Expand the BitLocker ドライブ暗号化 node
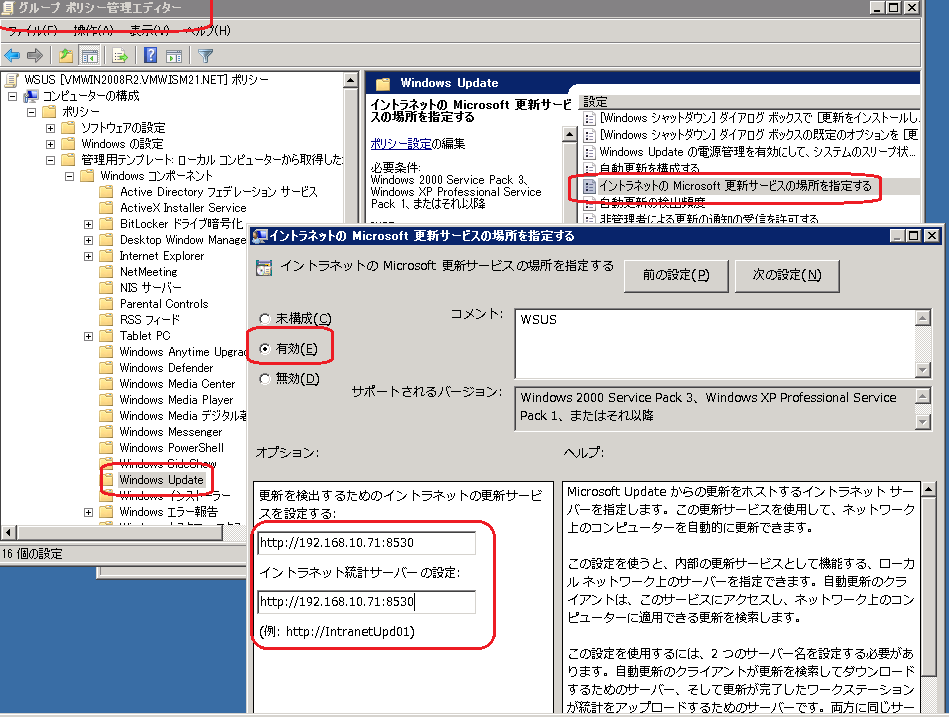The image size is (949, 717). (x=89, y=224)
